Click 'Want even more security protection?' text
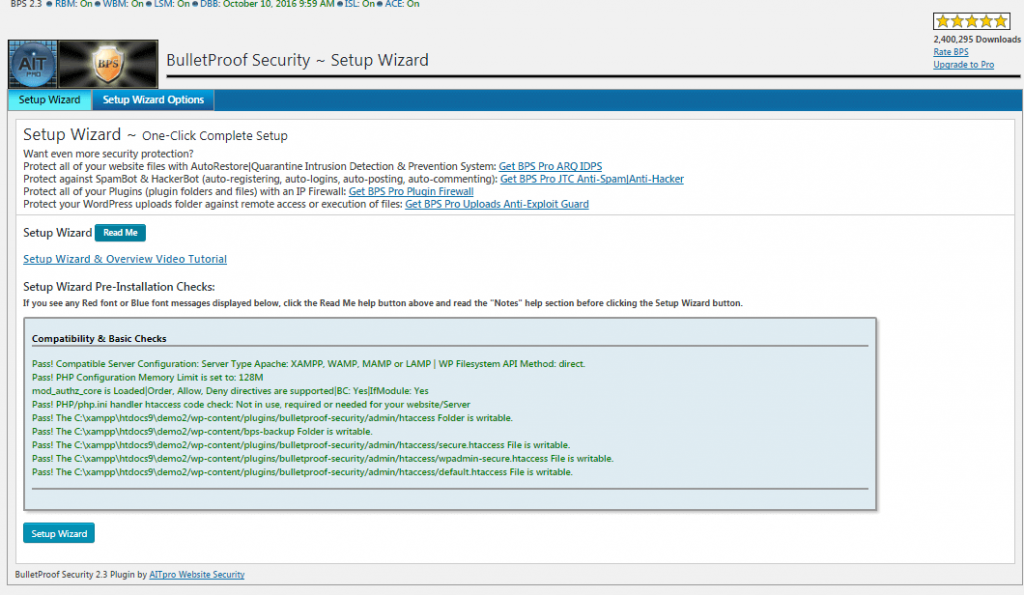Screen dimensions: 1024x595 (108, 154)
